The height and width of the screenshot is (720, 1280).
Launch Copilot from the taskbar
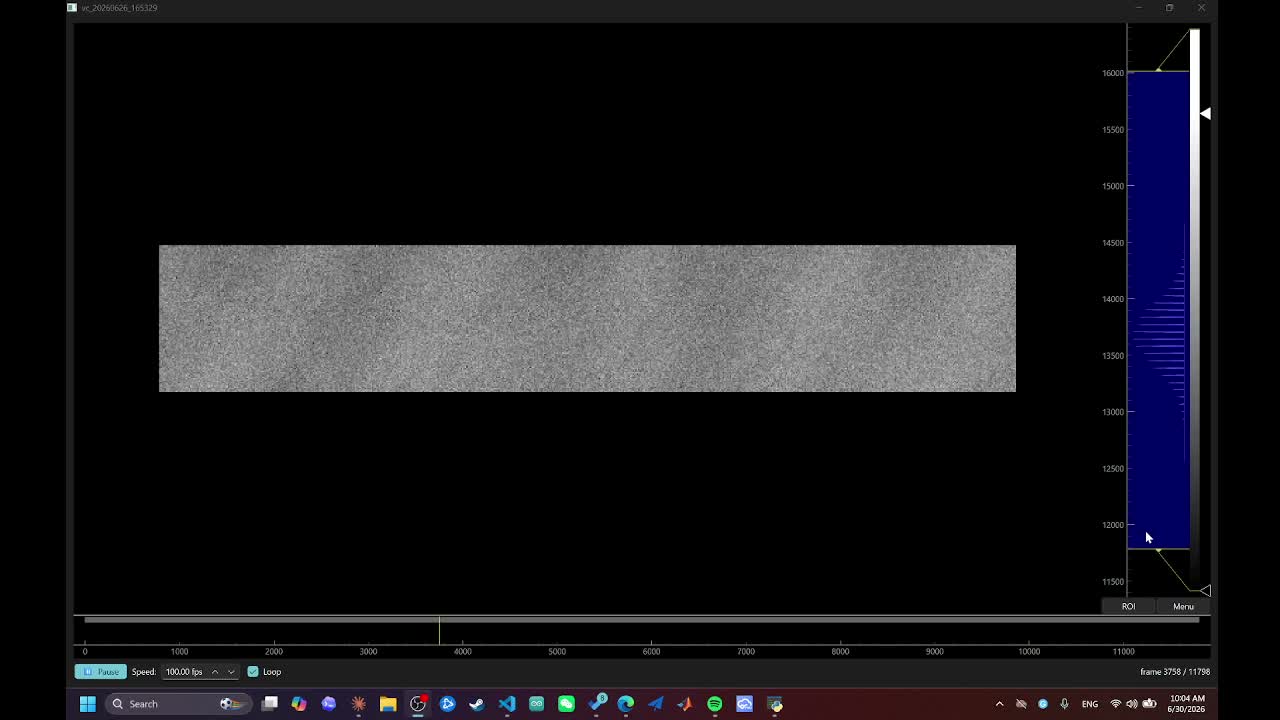[x=299, y=704]
